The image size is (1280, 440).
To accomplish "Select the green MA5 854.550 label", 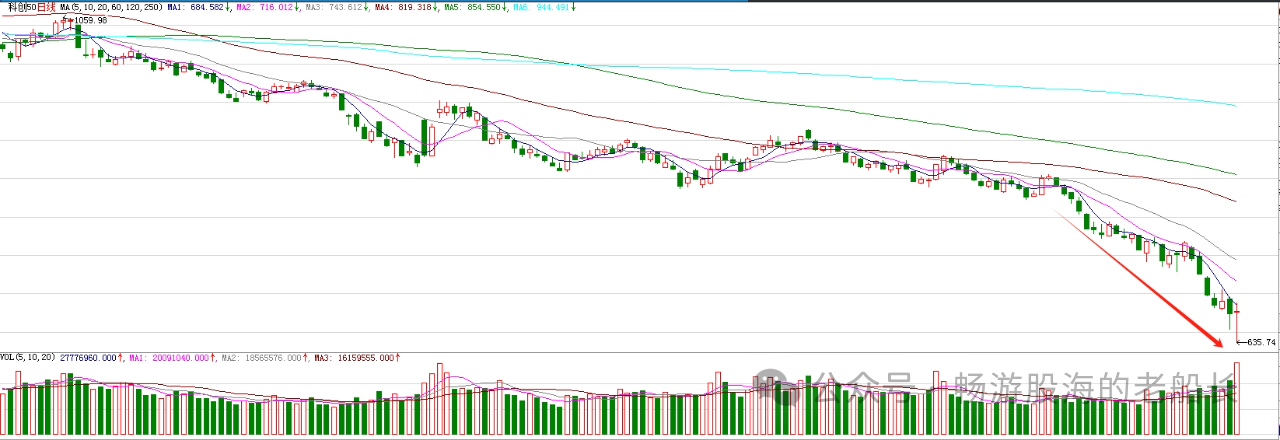I will [494, 7].
